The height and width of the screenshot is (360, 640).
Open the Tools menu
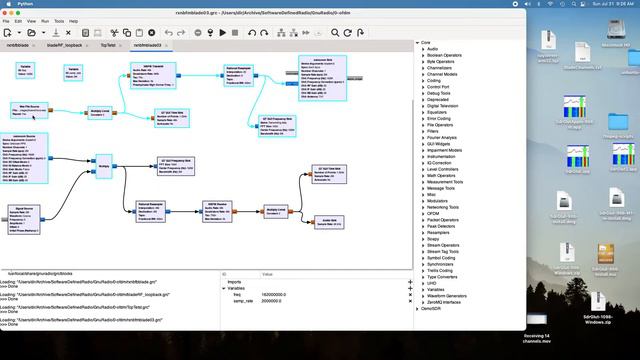tap(59, 21)
